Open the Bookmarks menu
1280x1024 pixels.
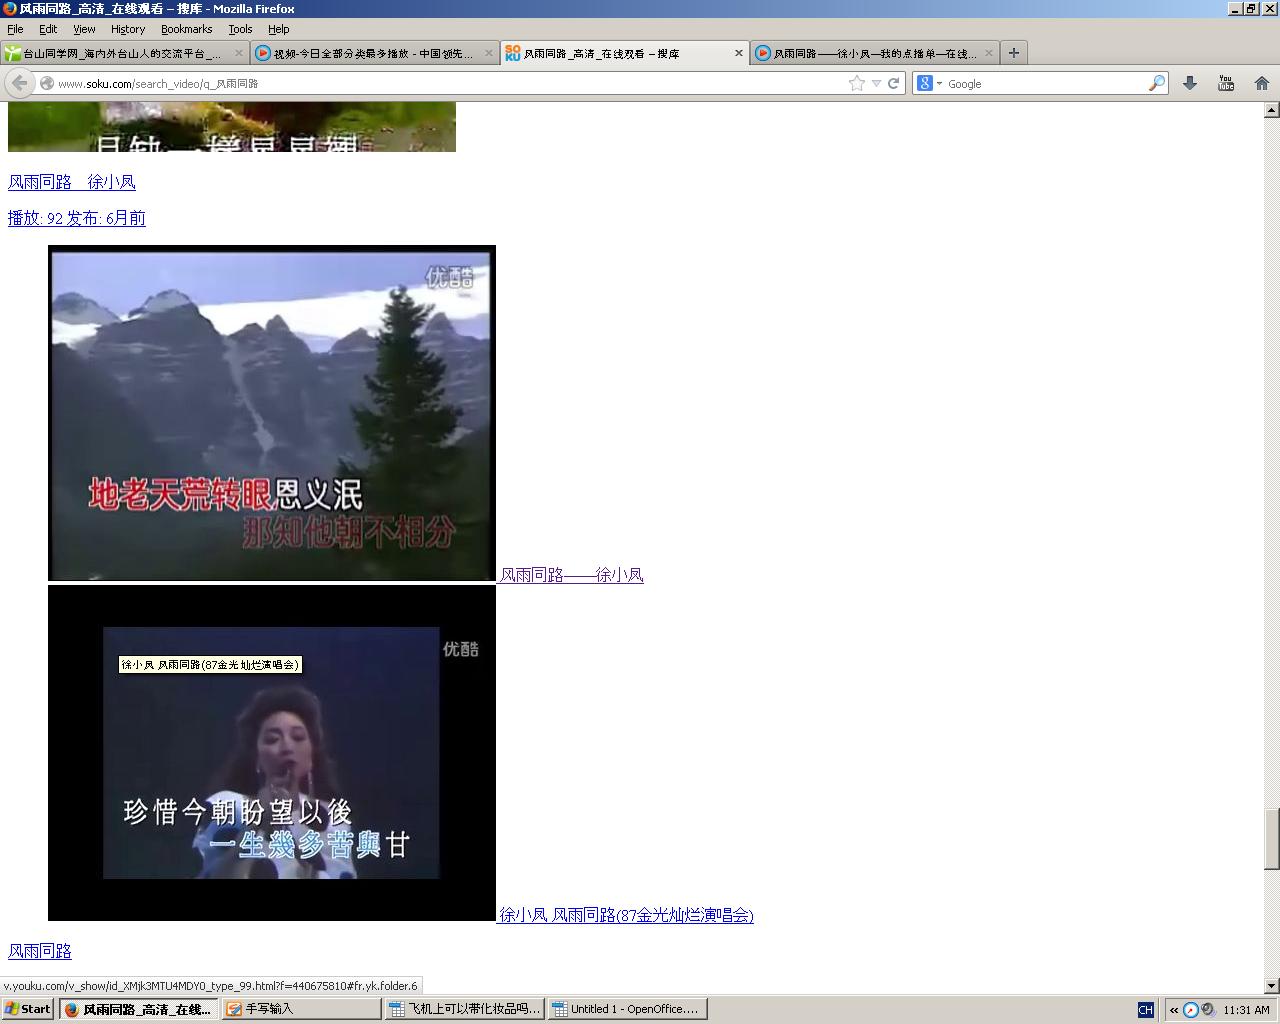click(187, 29)
